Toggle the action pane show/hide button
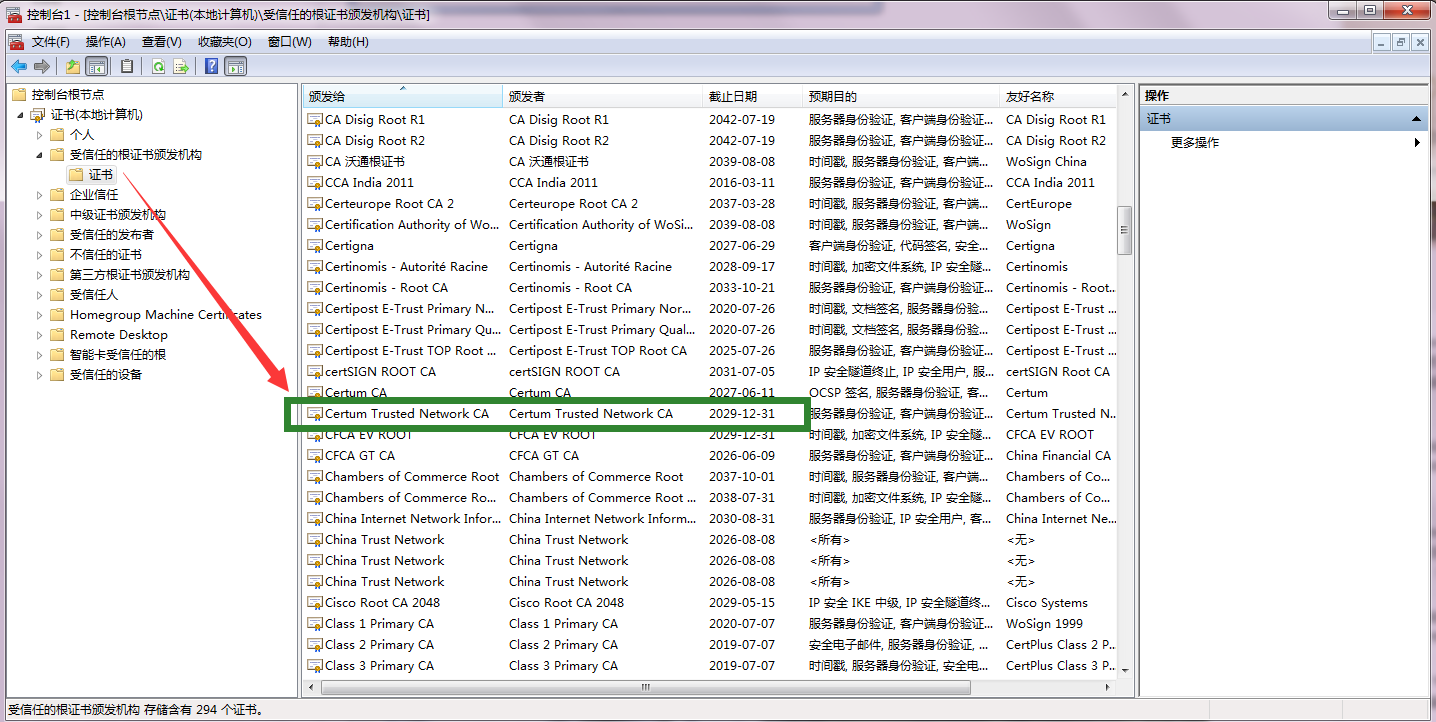 pyautogui.click(x=236, y=67)
